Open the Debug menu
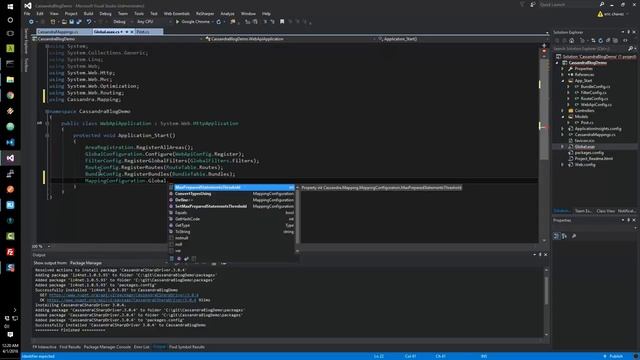Screen dimensions: 640x360 (105, 13)
